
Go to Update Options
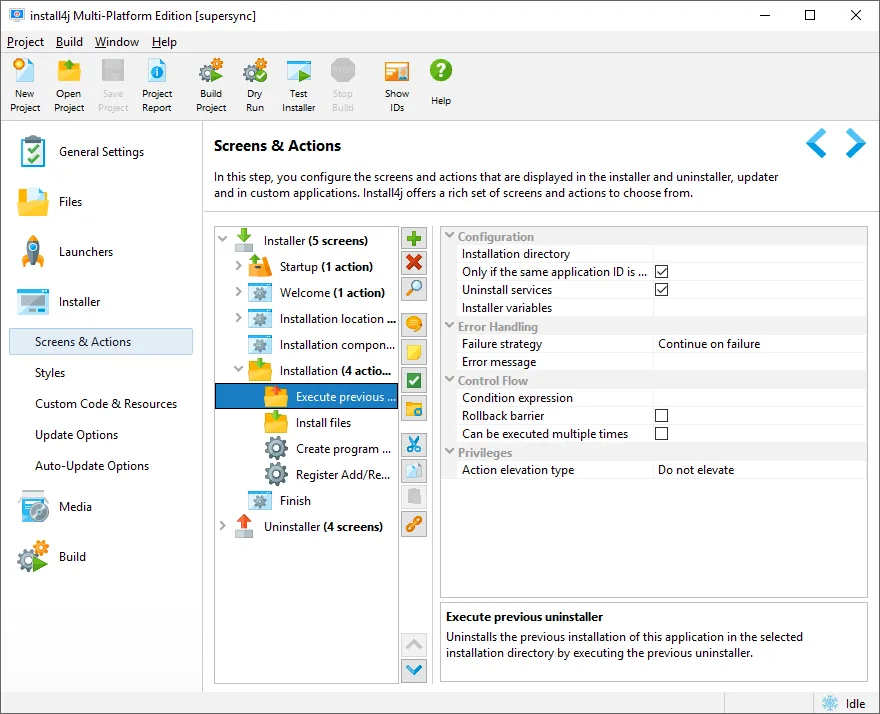(x=76, y=435)
